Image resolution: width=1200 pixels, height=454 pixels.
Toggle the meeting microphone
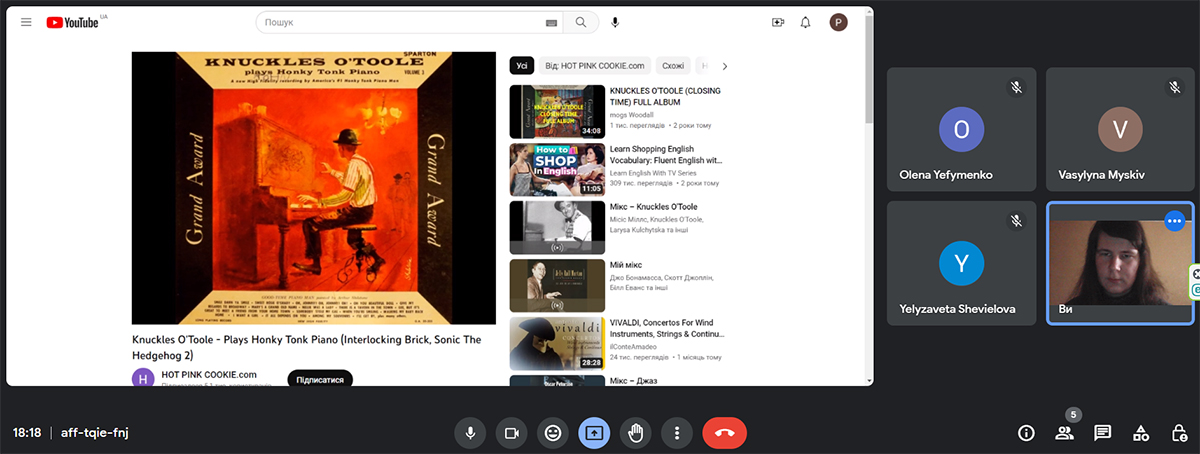click(470, 433)
